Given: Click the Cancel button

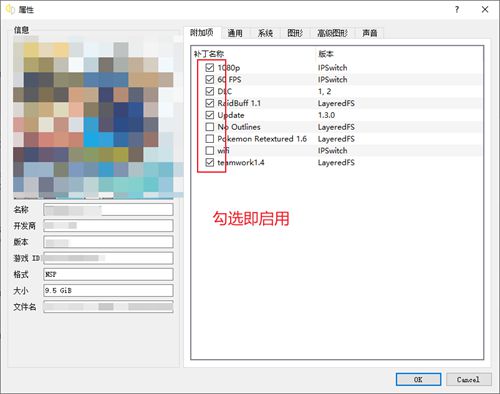Looking at the screenshot, I should pos(468,379).
